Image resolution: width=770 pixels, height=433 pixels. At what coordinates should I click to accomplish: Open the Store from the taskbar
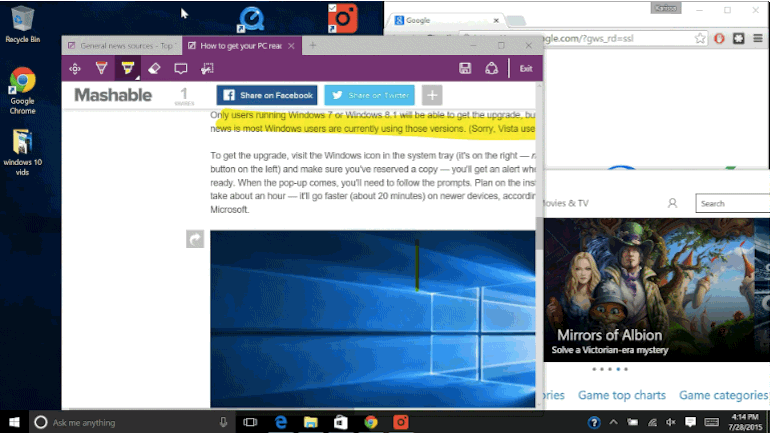340,422
